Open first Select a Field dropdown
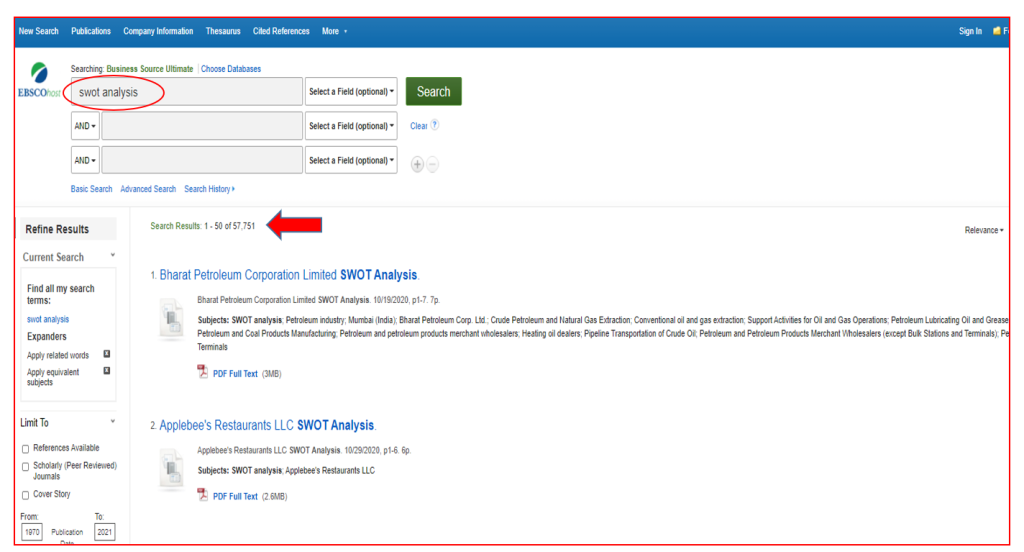The image size is (1024, 552). pos(351,91)
